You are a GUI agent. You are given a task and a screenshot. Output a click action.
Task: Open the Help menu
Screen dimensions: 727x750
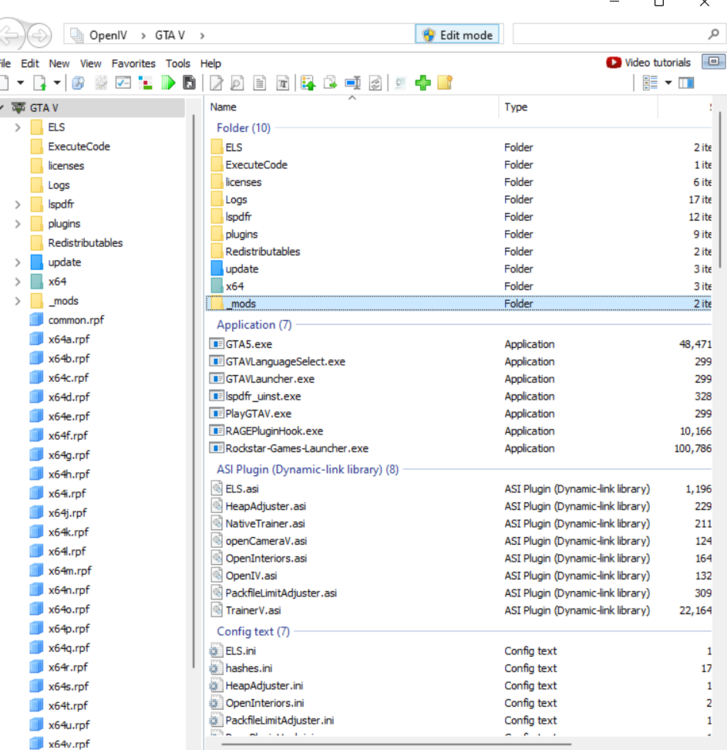coord(210,63)
